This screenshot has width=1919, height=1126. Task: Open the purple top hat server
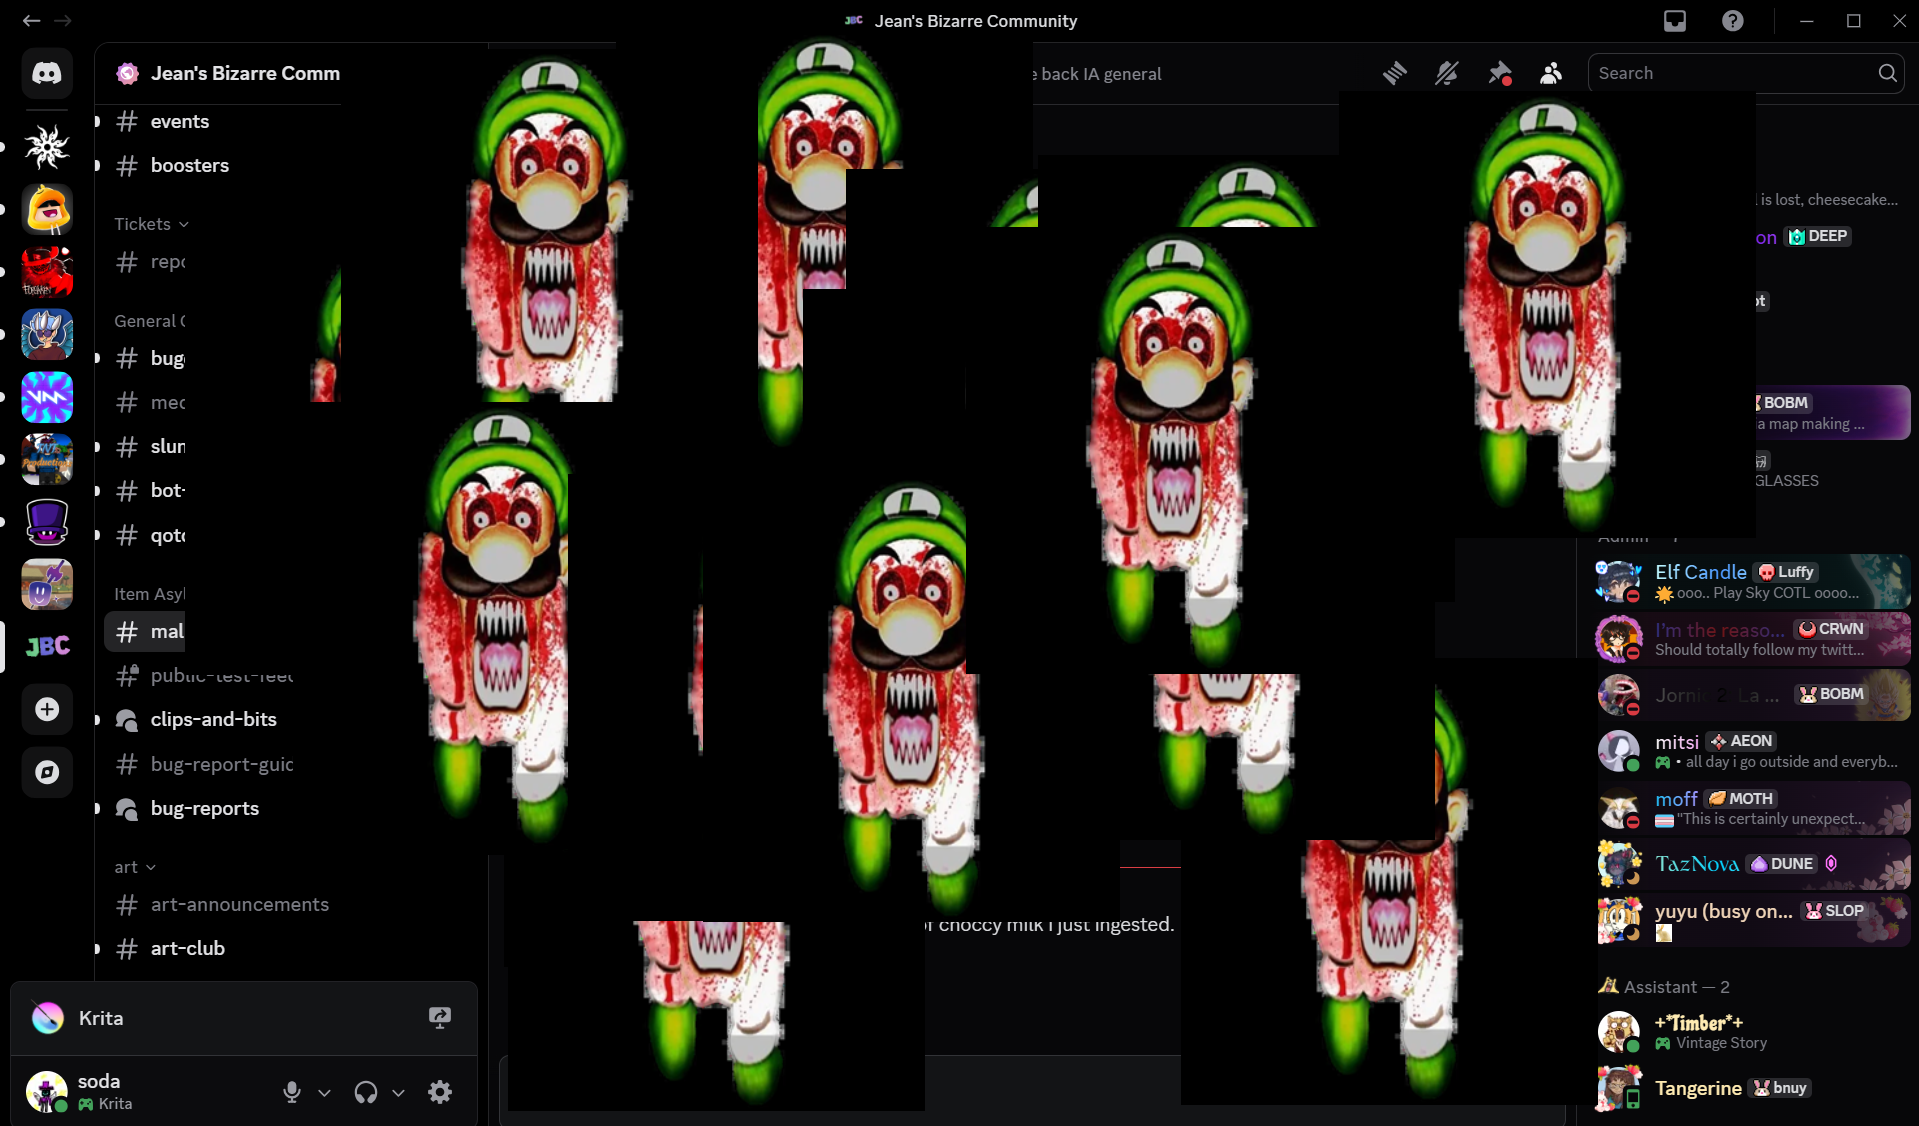[47, 522]
